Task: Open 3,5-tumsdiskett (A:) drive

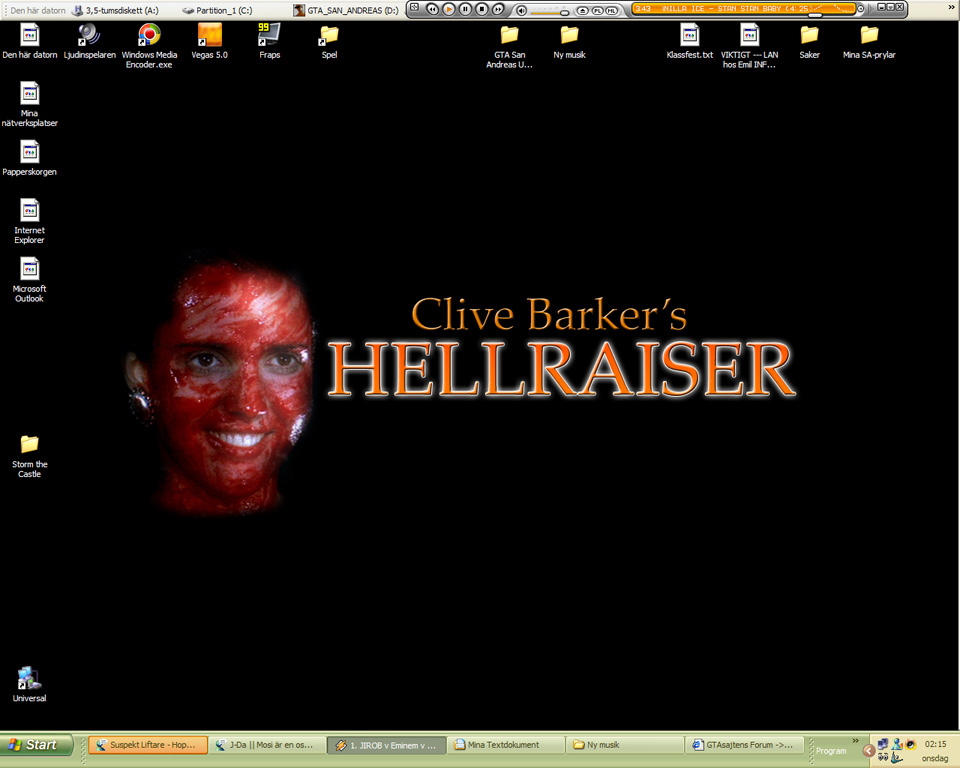Action: tap(116, 10)
